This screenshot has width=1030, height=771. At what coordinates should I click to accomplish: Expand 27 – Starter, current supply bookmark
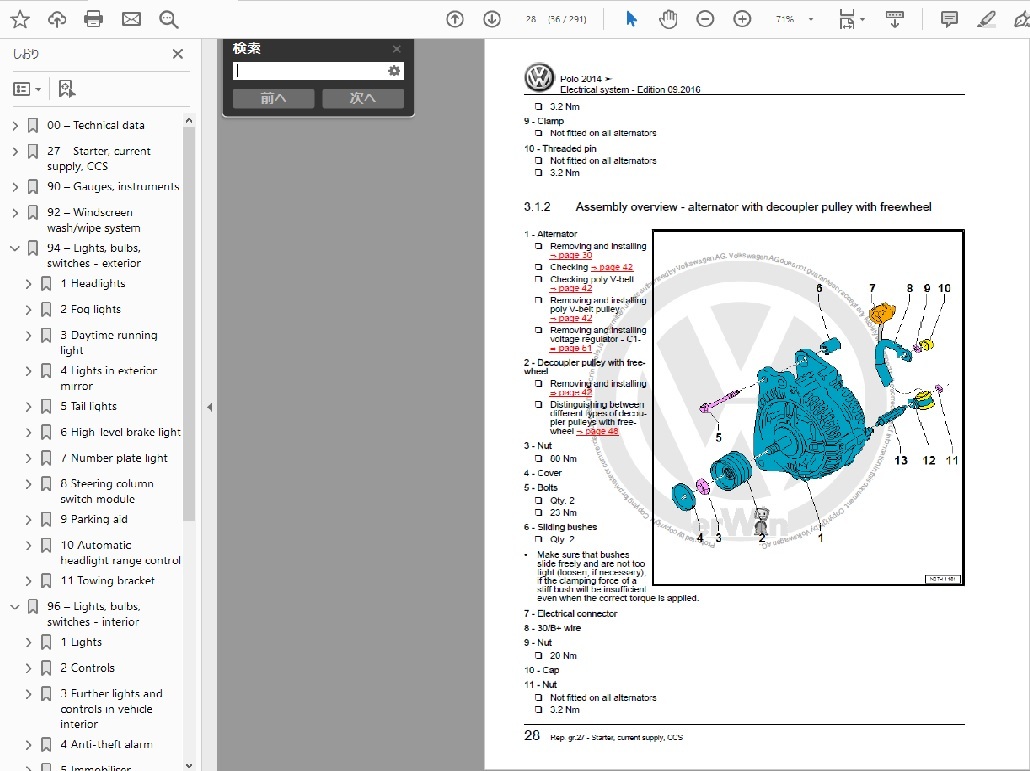point(15,151)
